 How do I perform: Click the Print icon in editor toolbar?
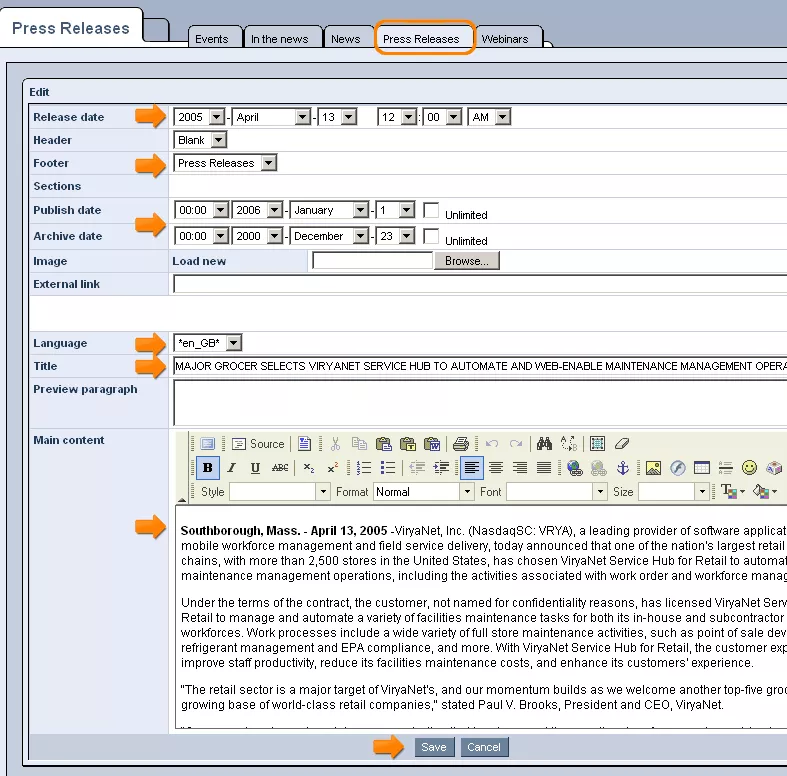460,444
